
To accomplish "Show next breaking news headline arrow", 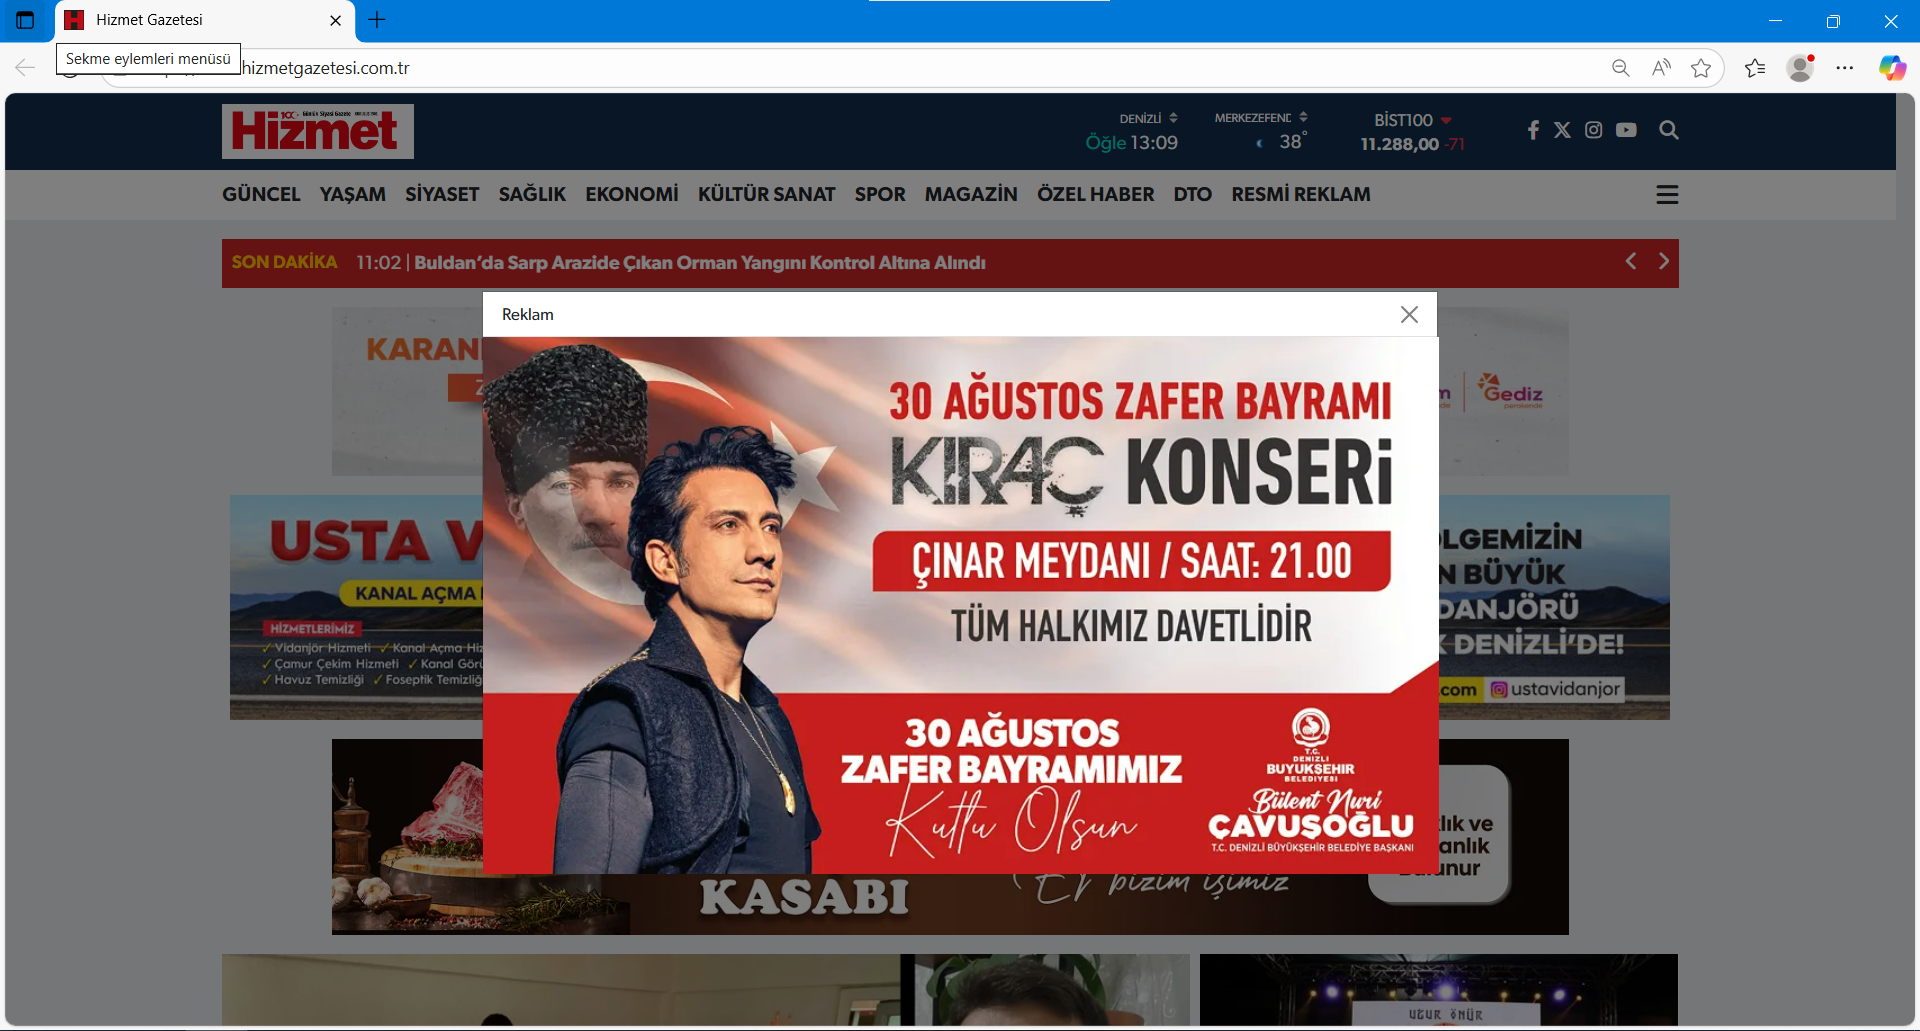I will point(1664,261).
